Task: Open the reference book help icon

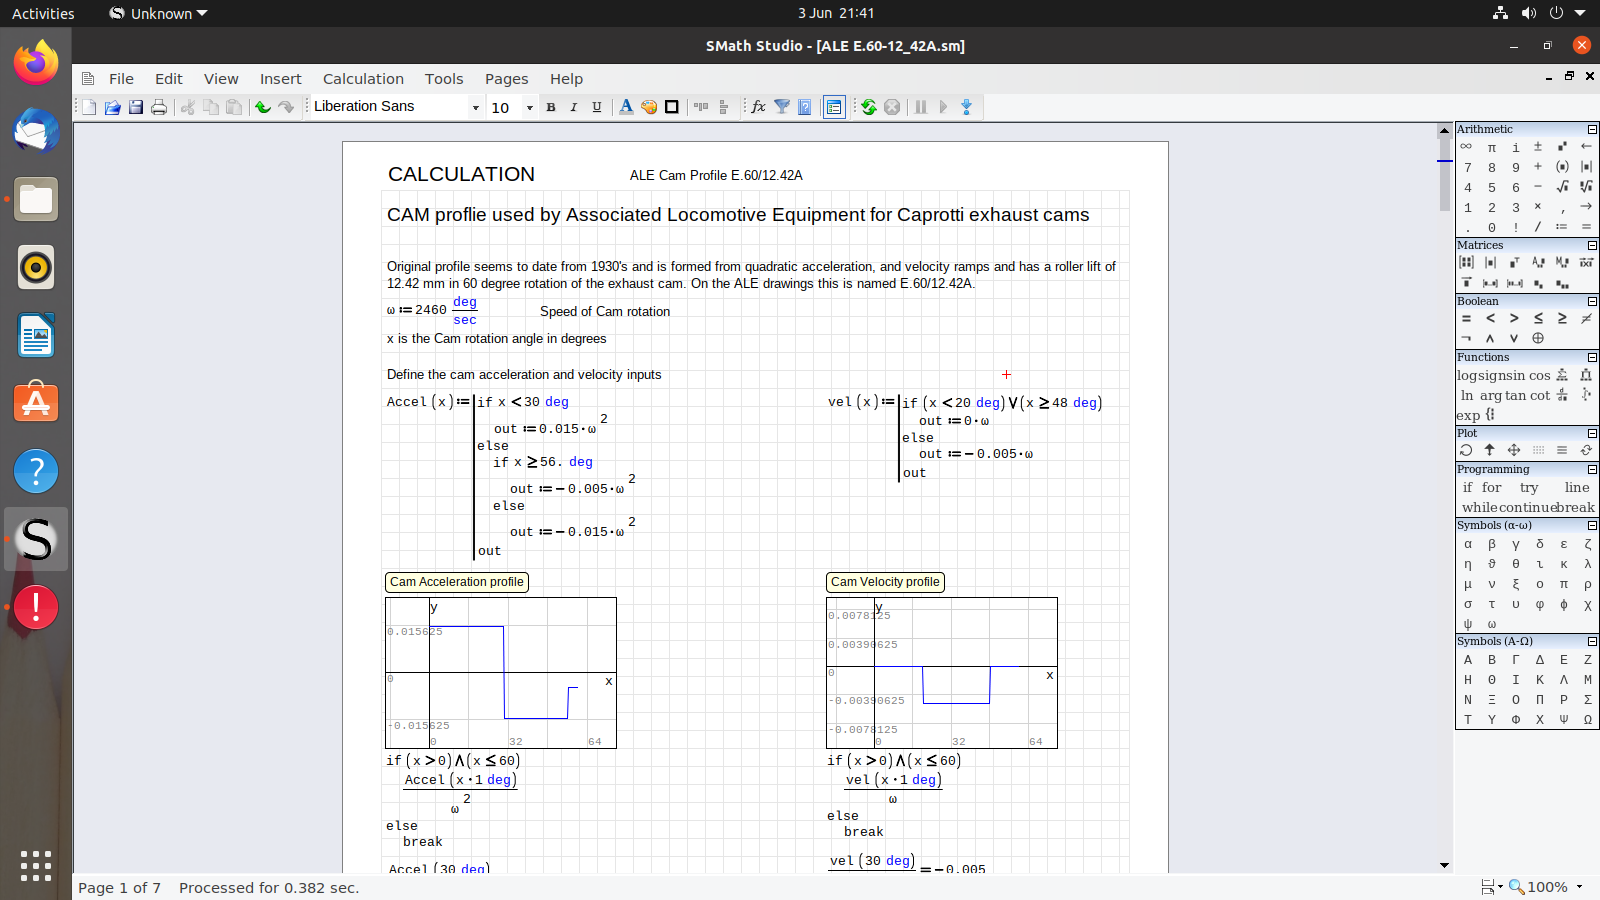Action: click(x=805, y=107)
